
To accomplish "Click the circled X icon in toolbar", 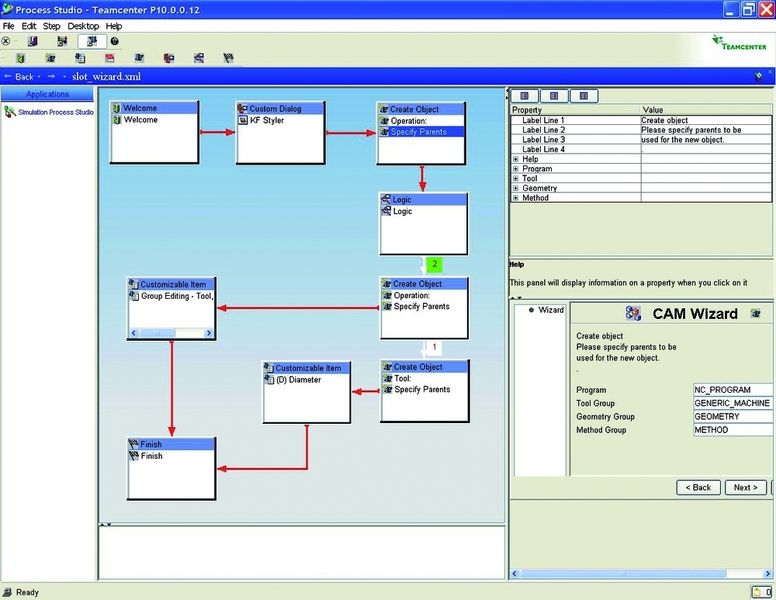I will click(6, 42).
